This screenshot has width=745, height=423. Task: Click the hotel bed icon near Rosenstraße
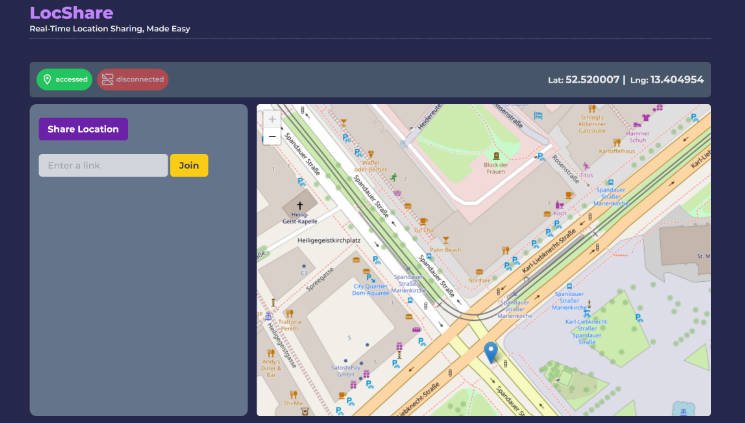click(538, 115)
